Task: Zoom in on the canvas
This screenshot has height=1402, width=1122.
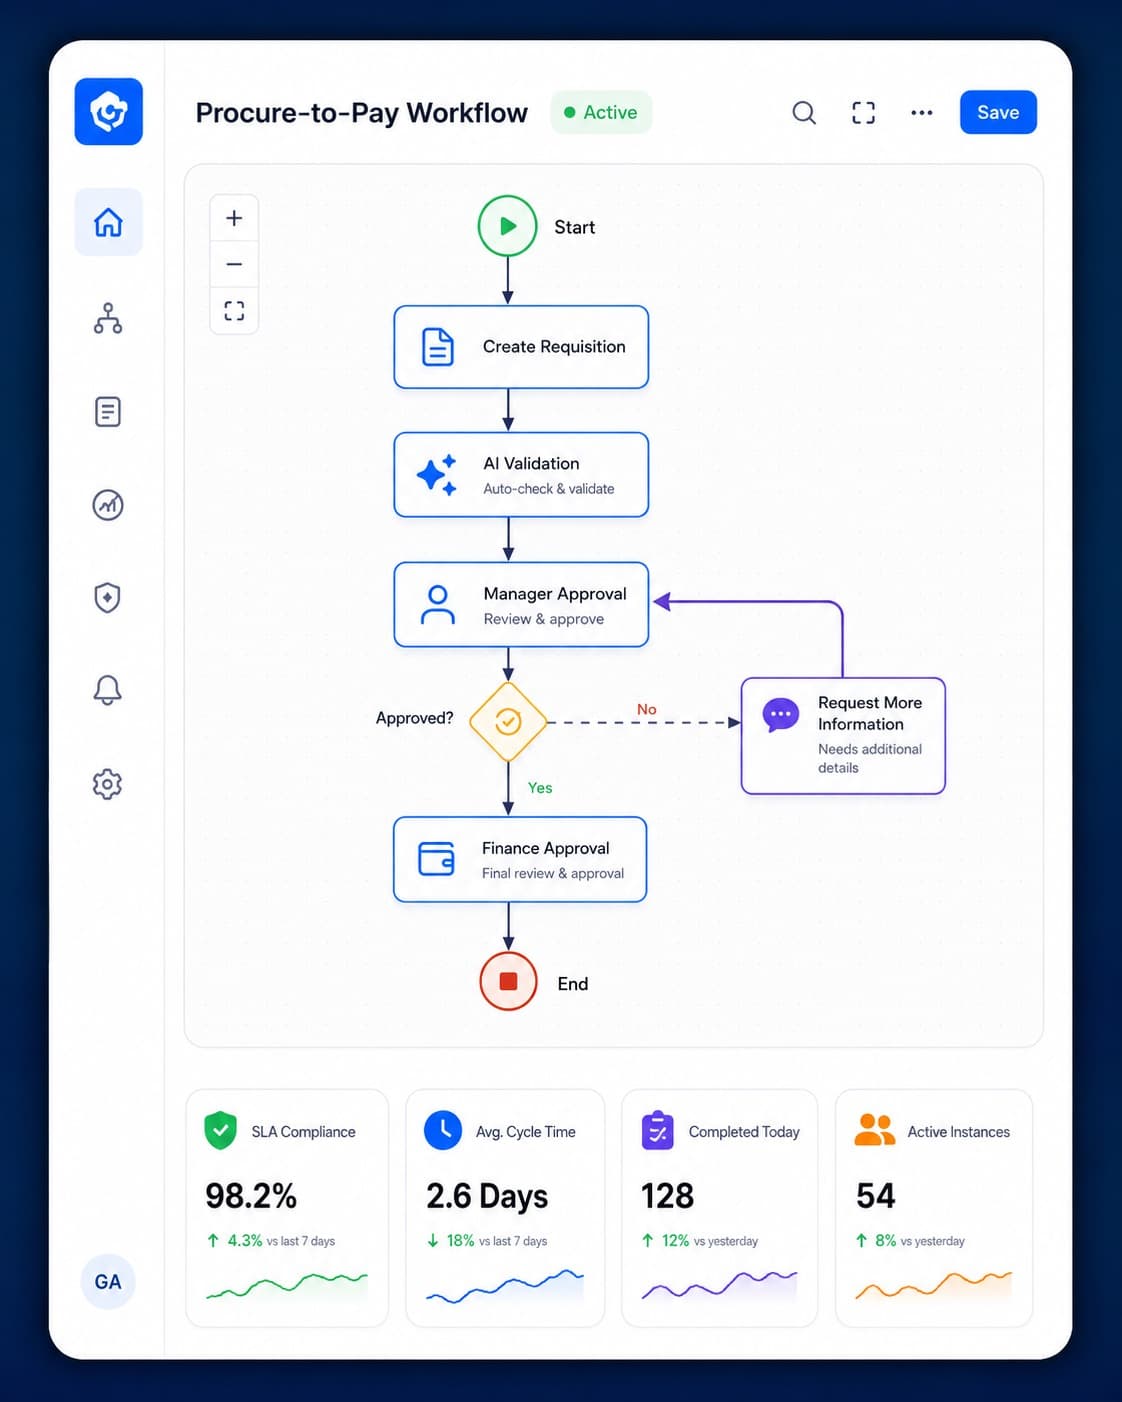Action: click(234, 218)
